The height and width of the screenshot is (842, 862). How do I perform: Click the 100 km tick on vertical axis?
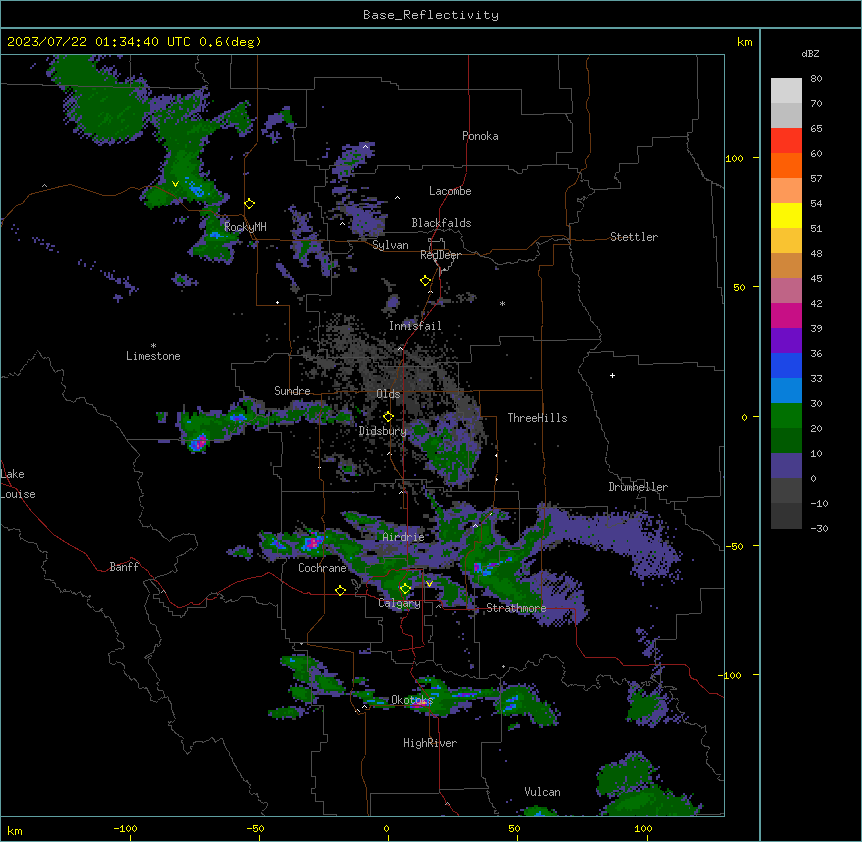point(734,158)
